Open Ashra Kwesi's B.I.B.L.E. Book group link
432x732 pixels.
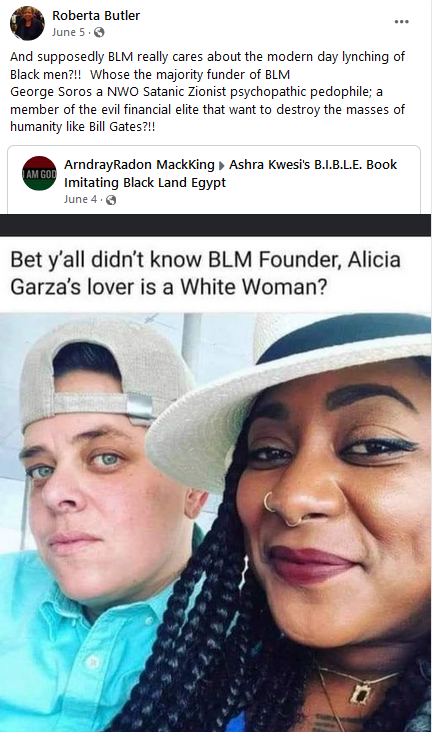(x=313, y=165)
